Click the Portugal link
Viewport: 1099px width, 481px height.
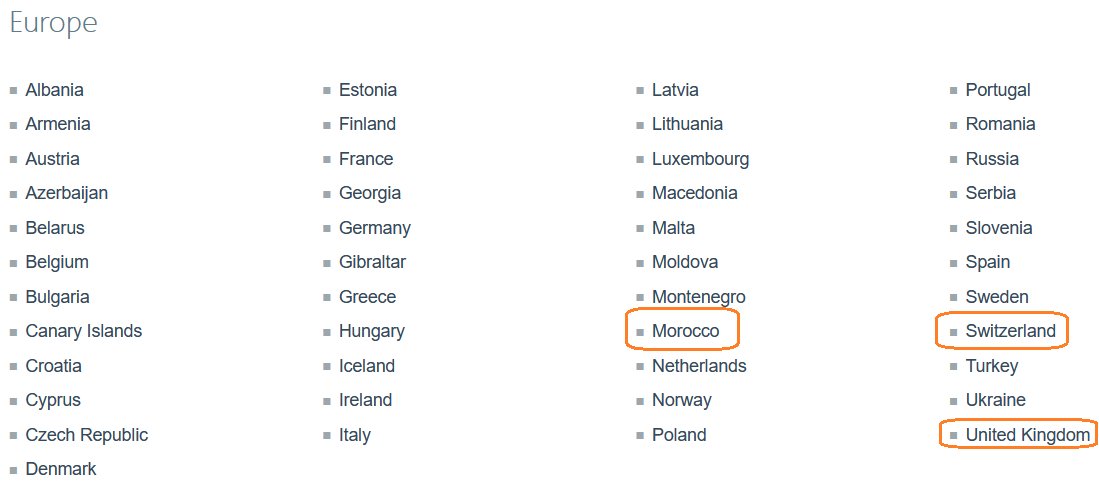(x=997, y=90)
